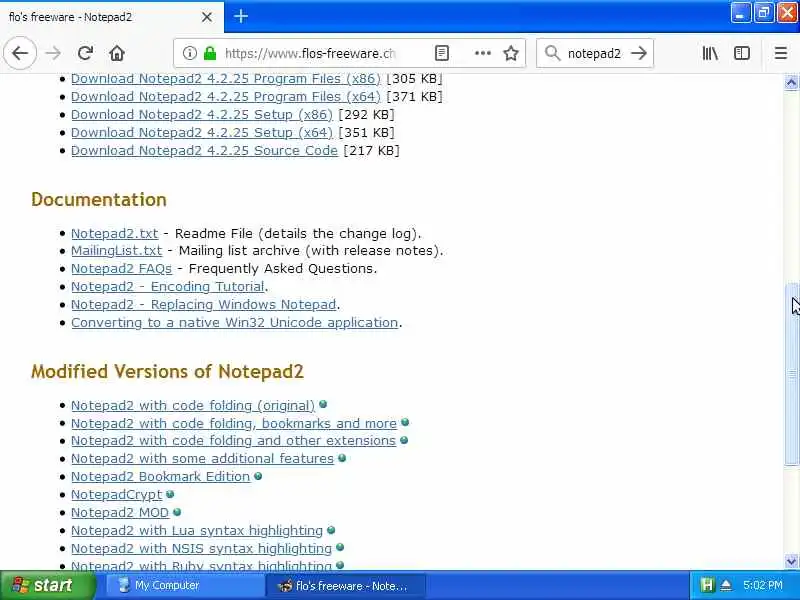Click the green padlock security icon
The image size is (800, 600).
[x=210, y=53]
